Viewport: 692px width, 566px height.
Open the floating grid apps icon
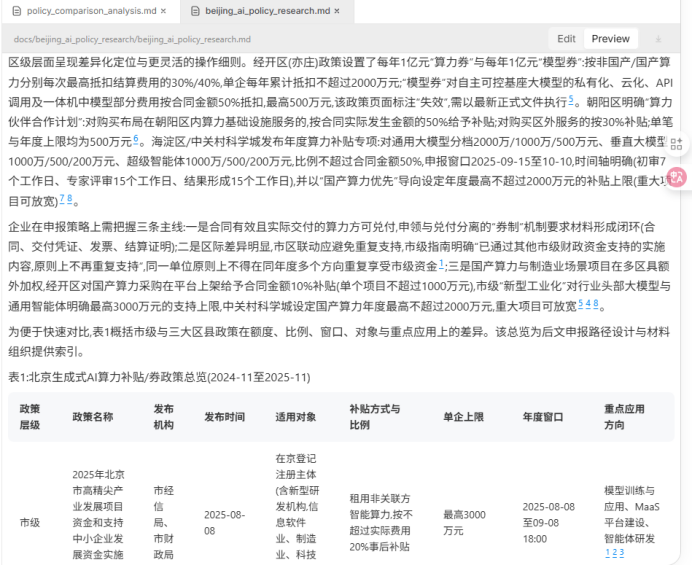tap(679, 144)
